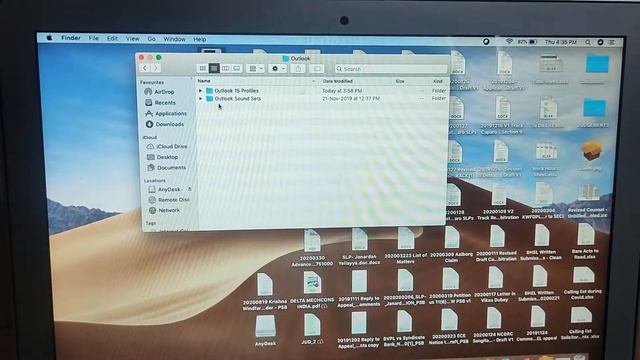
Task: Open Desktop in the Finder sidebar
Action: pyautogui.click(x=162, y=157)
